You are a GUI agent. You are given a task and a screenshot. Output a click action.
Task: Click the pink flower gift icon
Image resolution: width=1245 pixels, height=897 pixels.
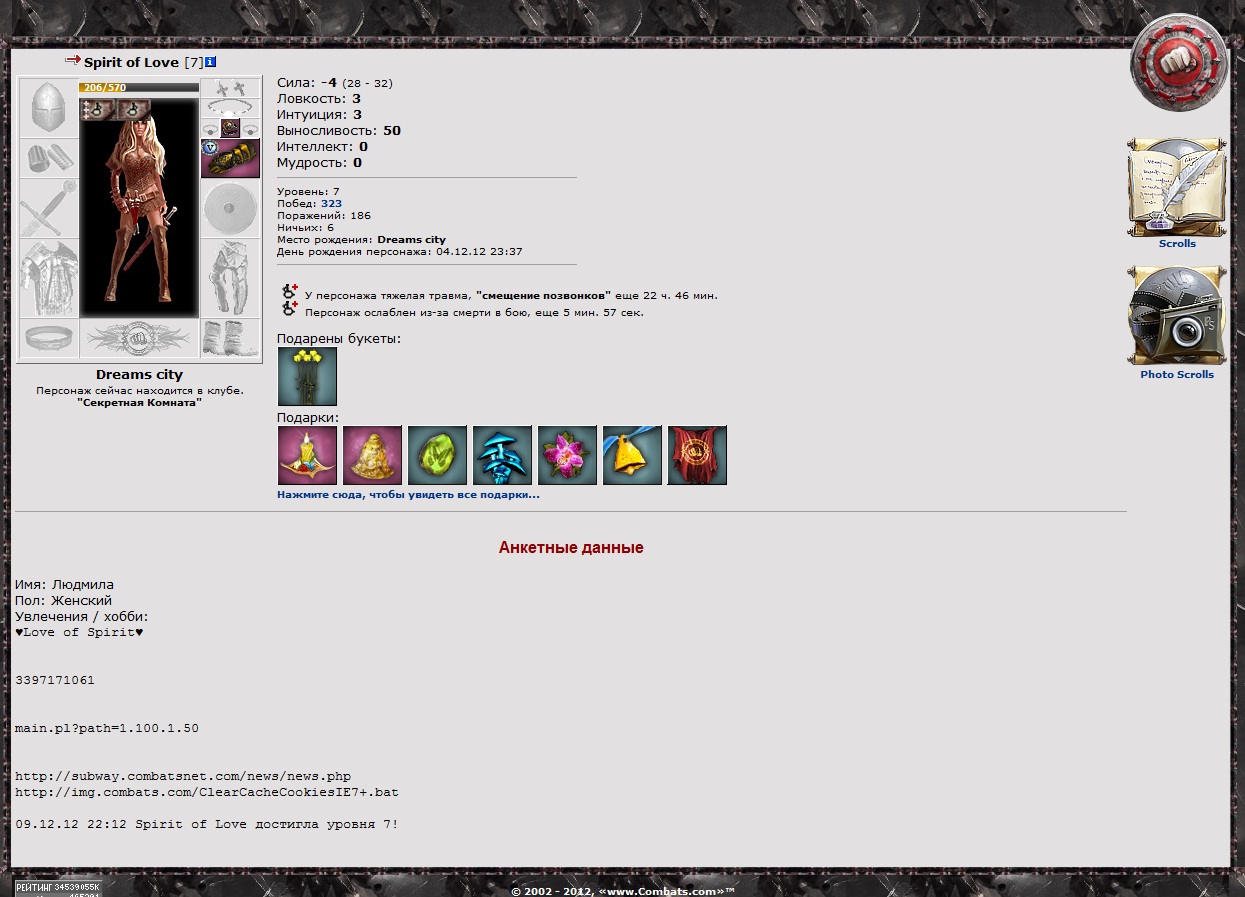point(567,455)
